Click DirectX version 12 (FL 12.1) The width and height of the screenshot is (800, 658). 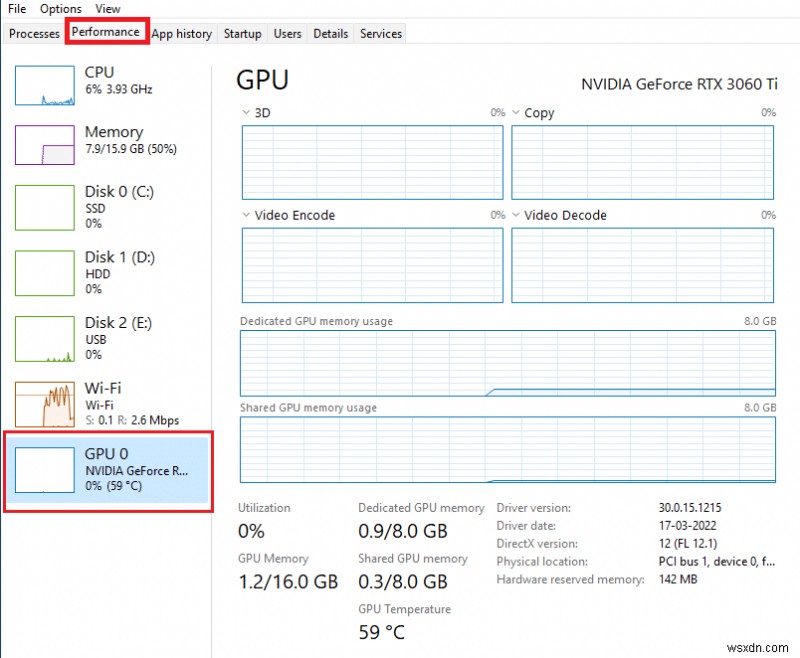tap(688, 544)
